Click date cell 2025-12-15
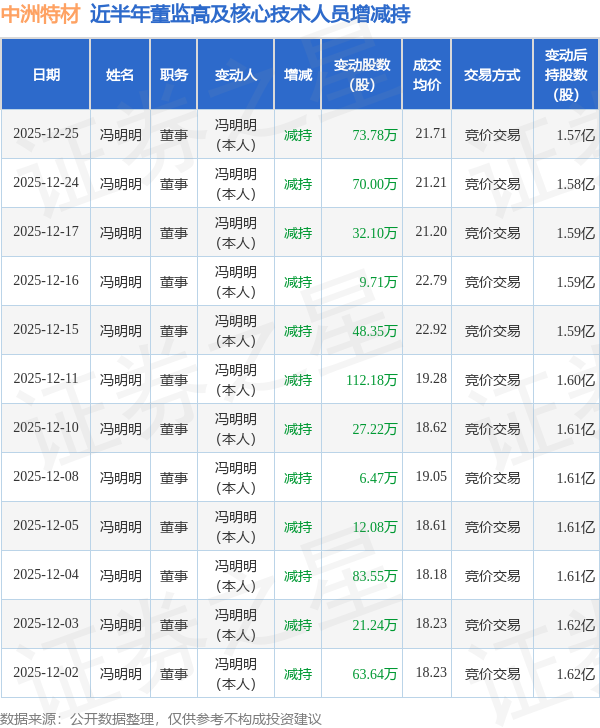Image resolution: width=600 pixels, height=728 pixels. [46, 330]
